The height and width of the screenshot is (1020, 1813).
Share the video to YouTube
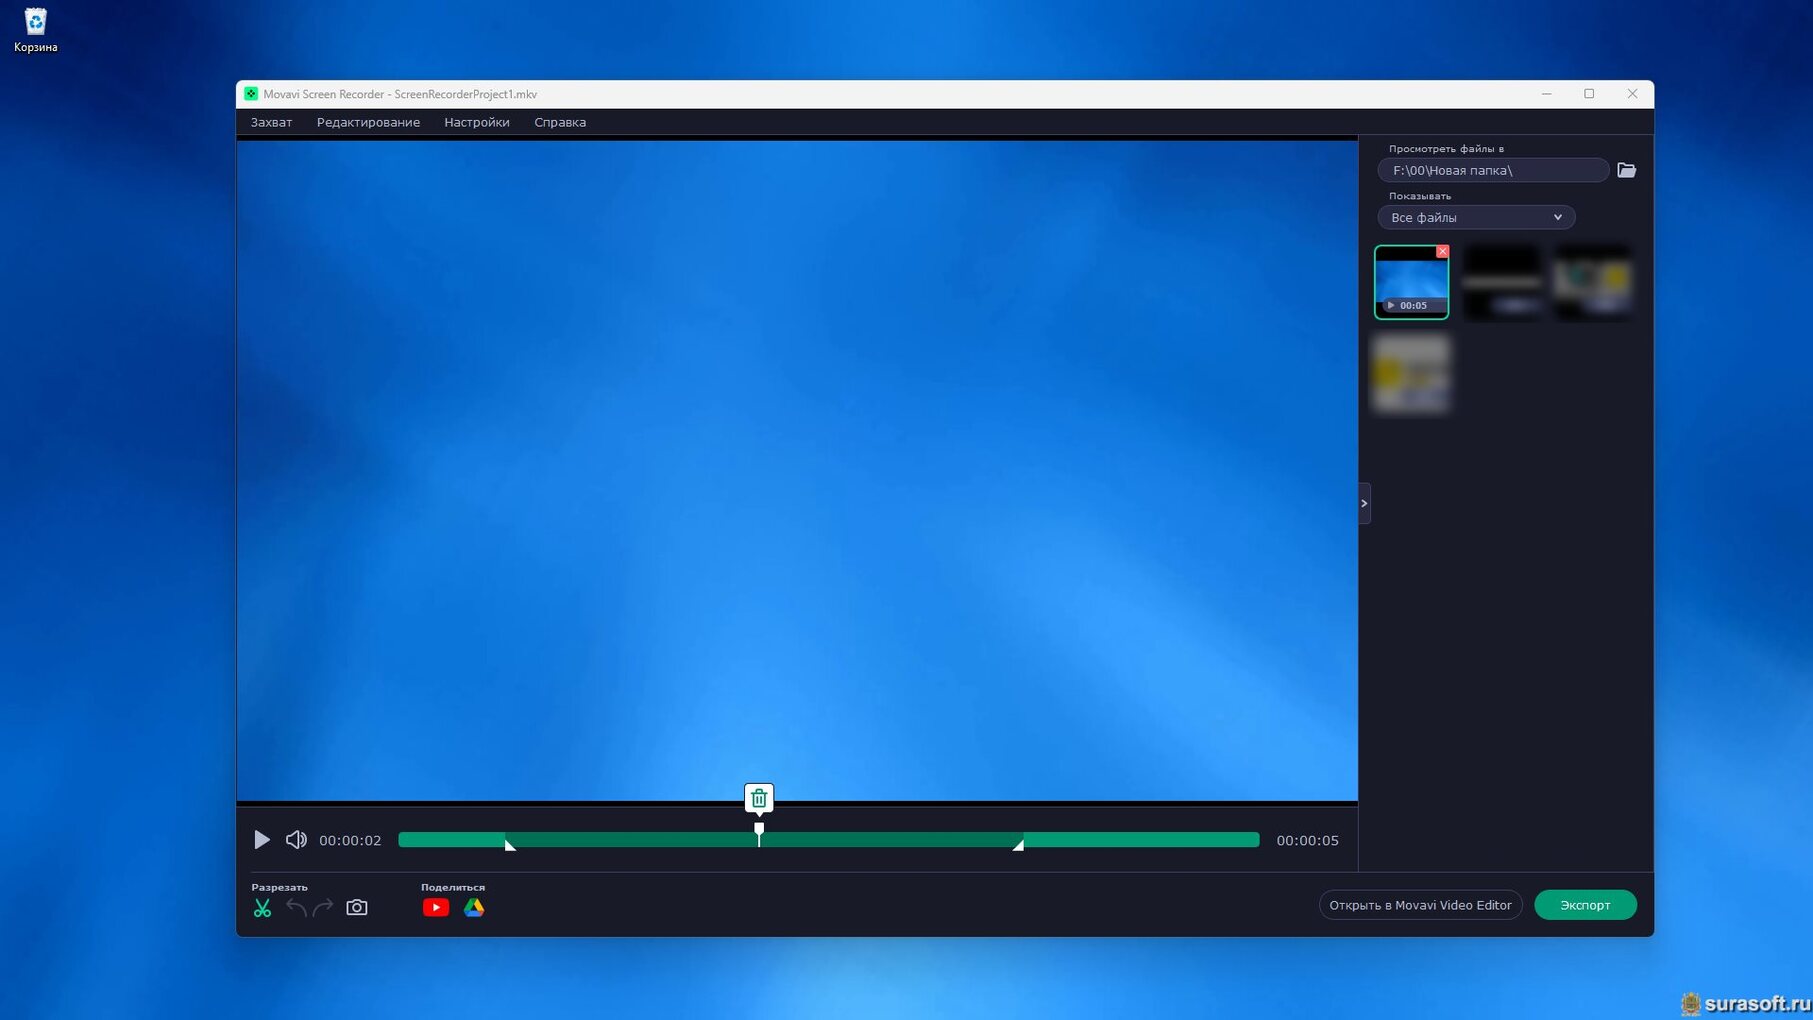point(436,908)
